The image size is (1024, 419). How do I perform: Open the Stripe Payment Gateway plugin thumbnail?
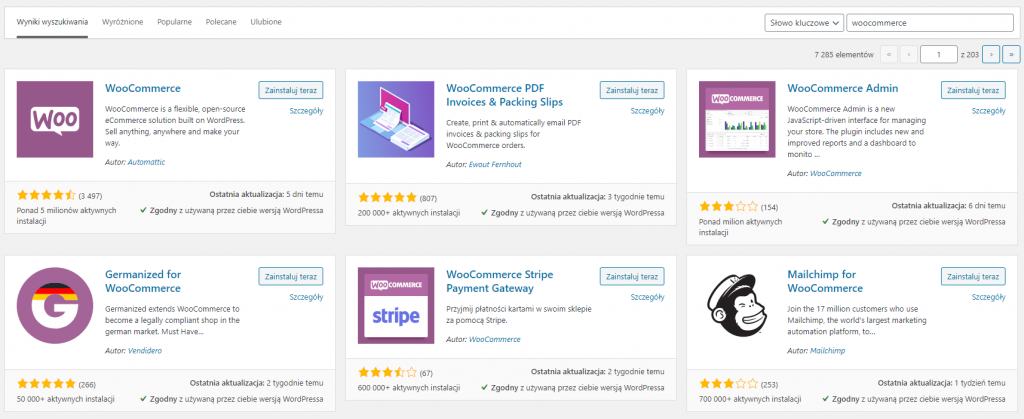pos(396,306)
